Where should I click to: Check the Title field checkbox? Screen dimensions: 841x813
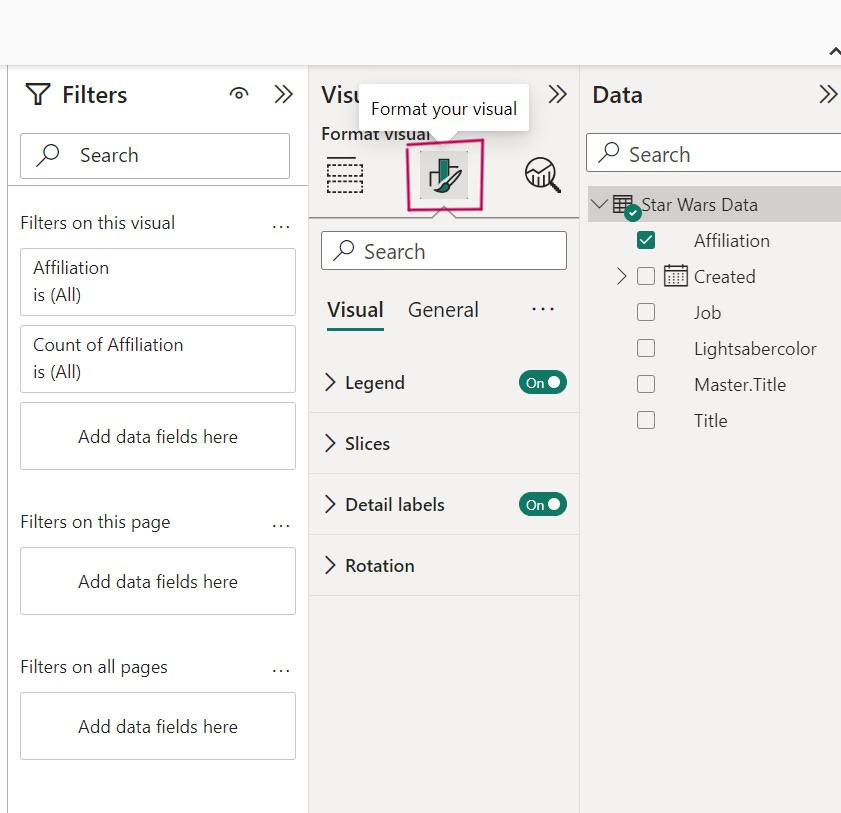(646, 420)
